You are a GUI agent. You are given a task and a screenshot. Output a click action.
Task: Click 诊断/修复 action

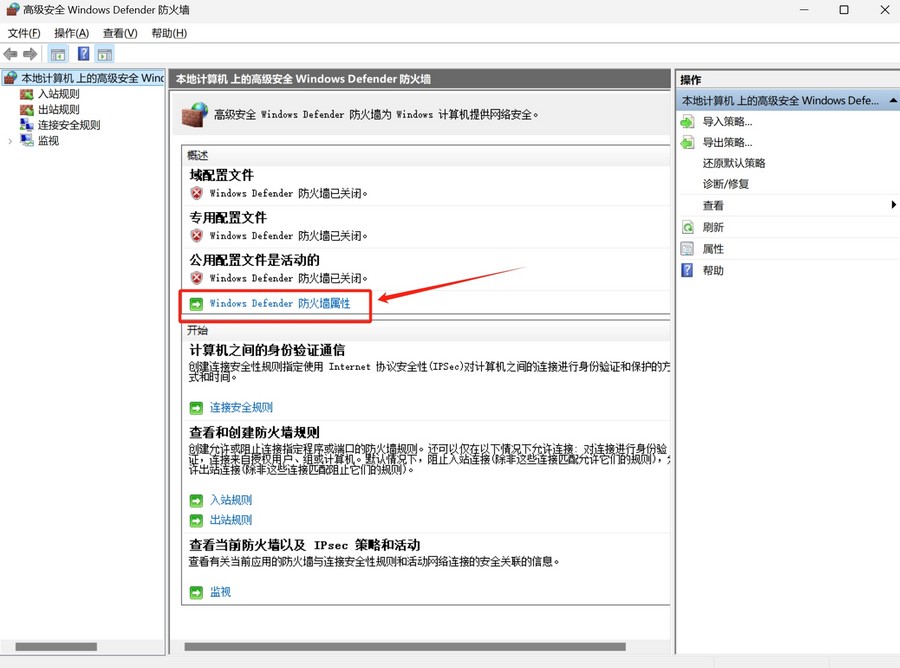tap(726, 184)
